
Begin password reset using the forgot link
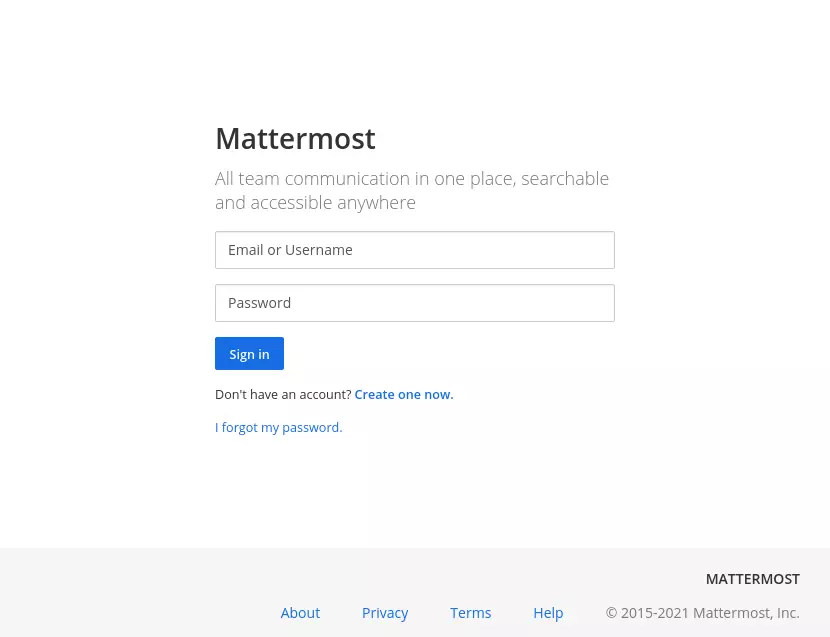pos(278,428)
